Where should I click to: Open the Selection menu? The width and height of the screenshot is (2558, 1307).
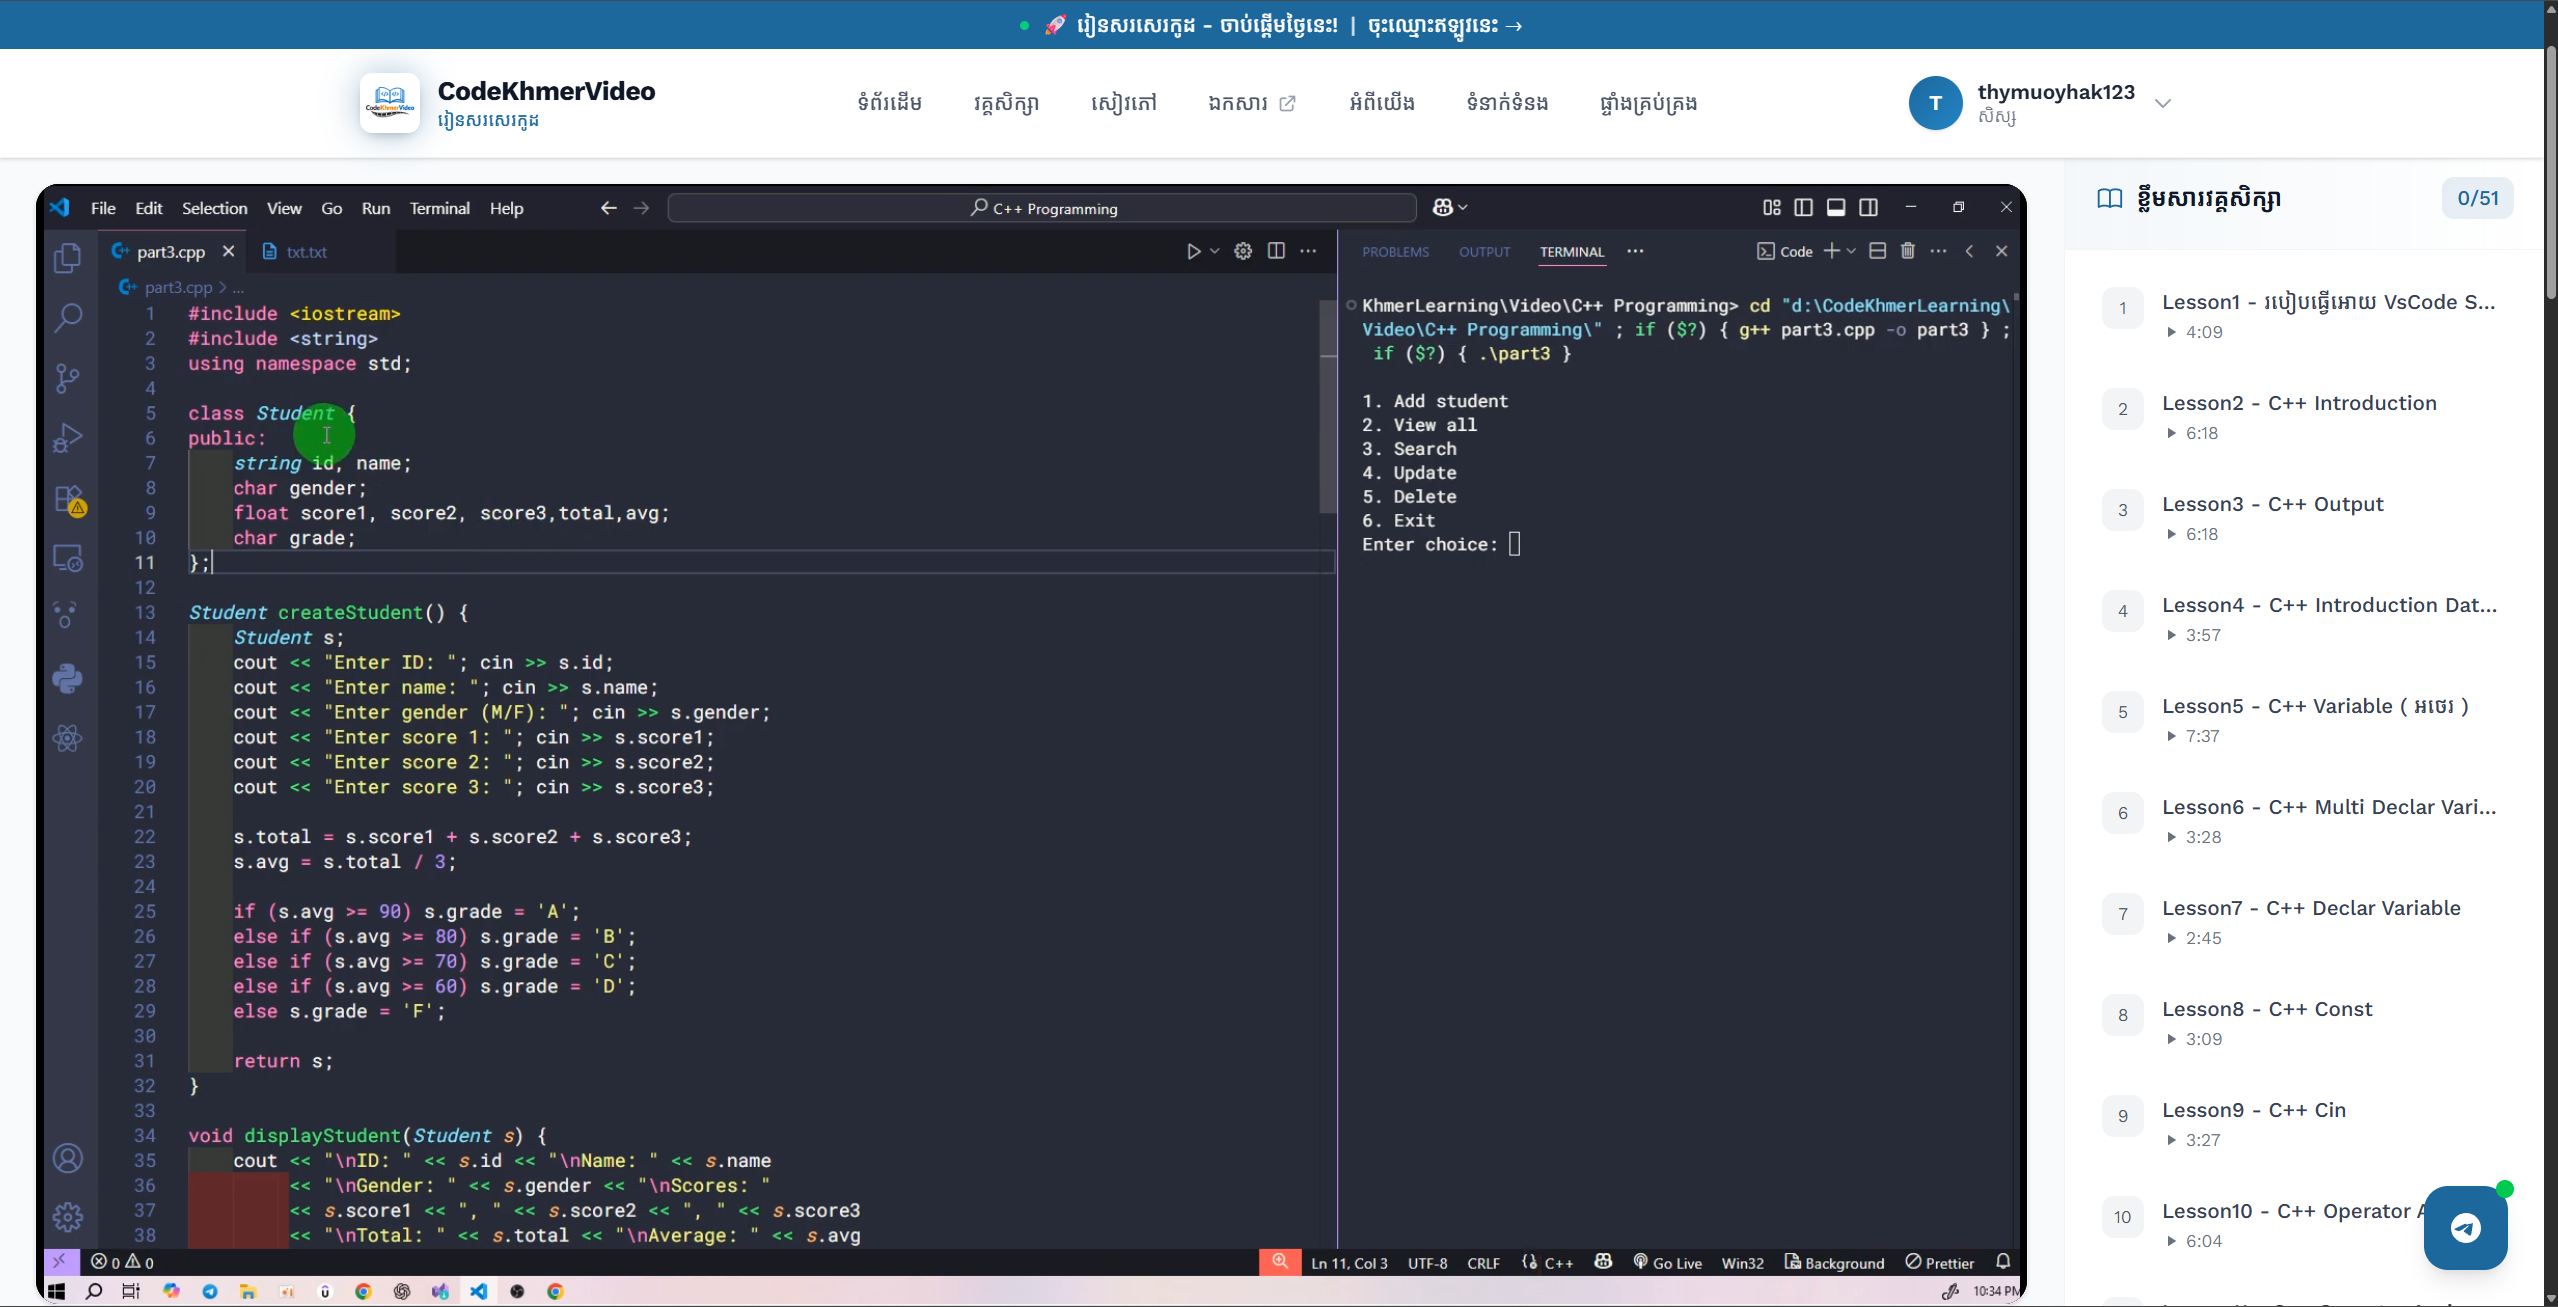pyautogui.click(x=214, y=208)
